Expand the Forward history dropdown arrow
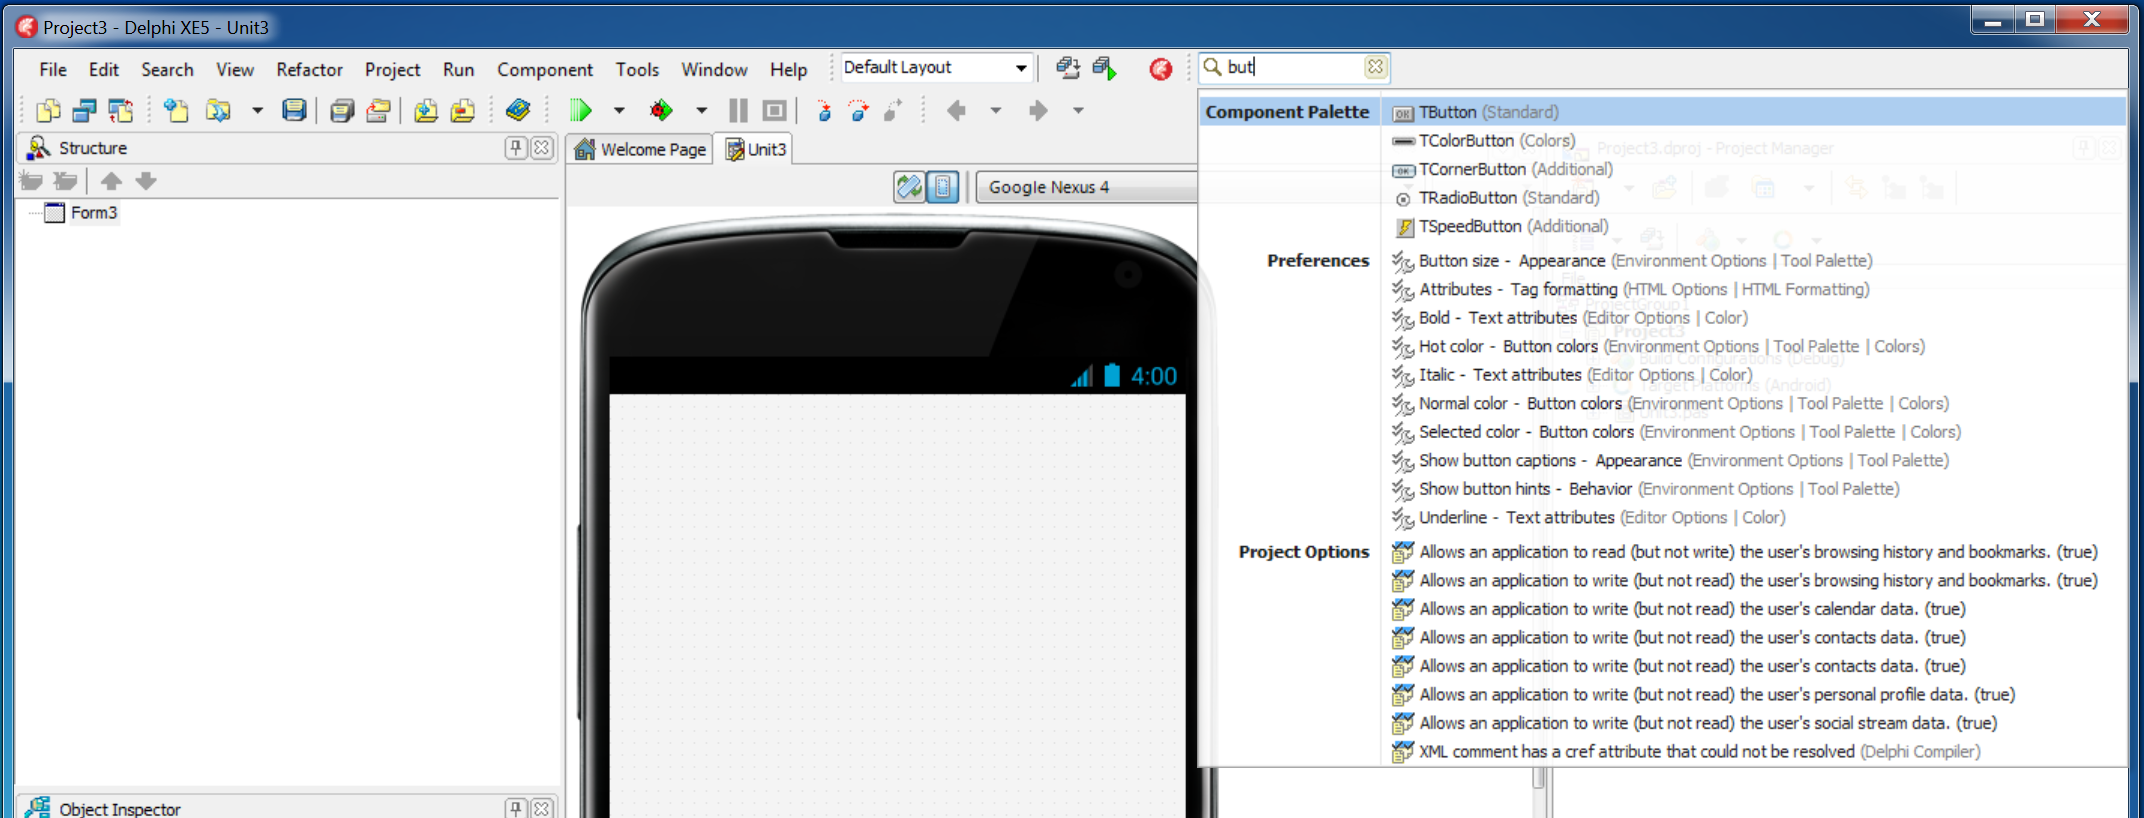The image size is (2144, 818). (x=1079, y=111)
